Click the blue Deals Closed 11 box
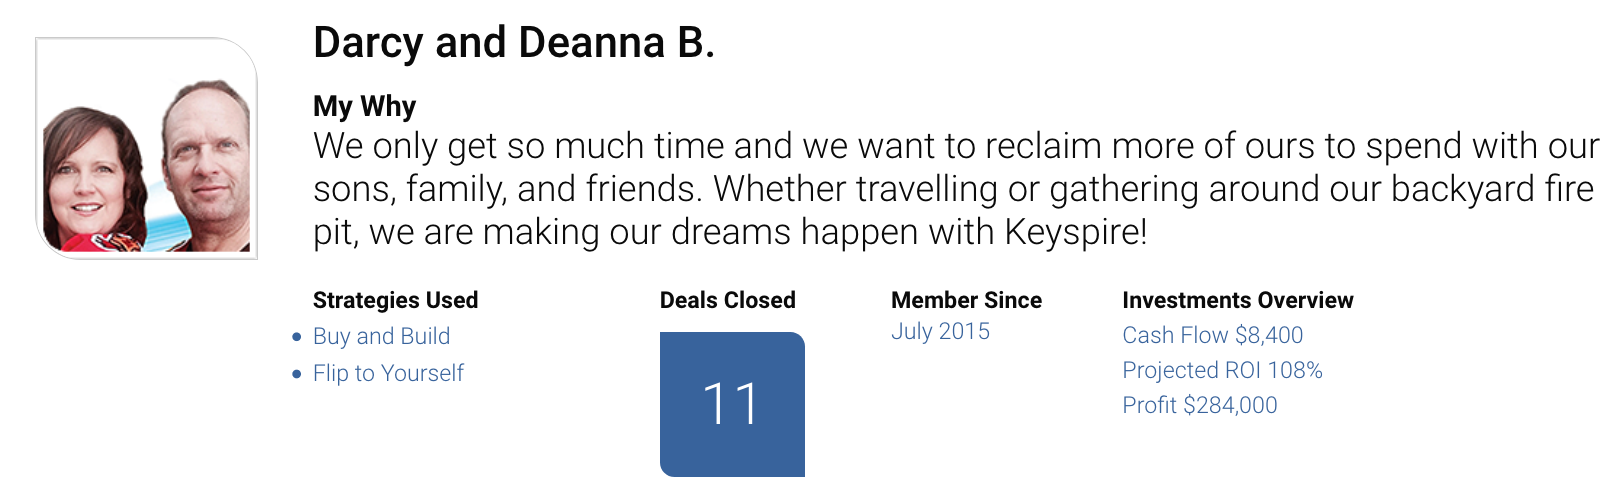Viewport: 1622px width, 496px height. coord(732,404)
